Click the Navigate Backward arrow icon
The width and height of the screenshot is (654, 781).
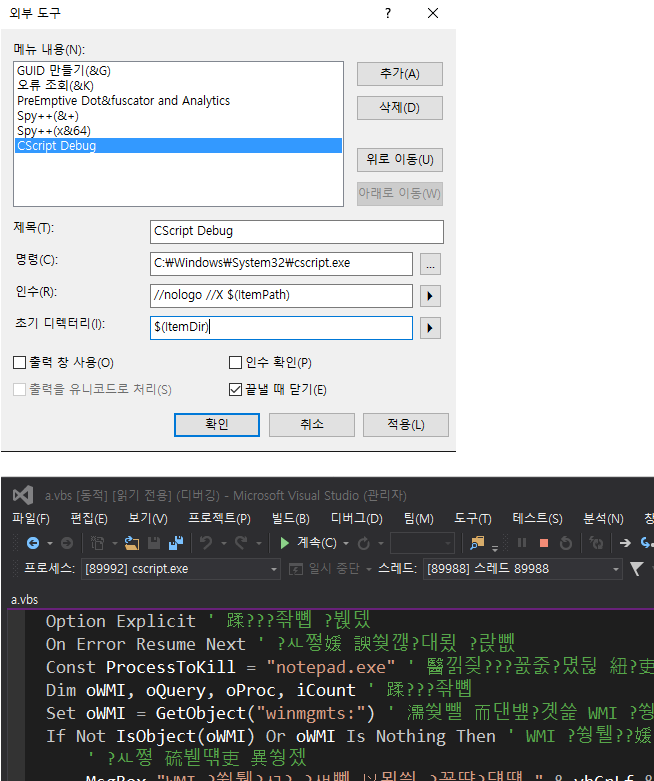(x=33, y=543)
